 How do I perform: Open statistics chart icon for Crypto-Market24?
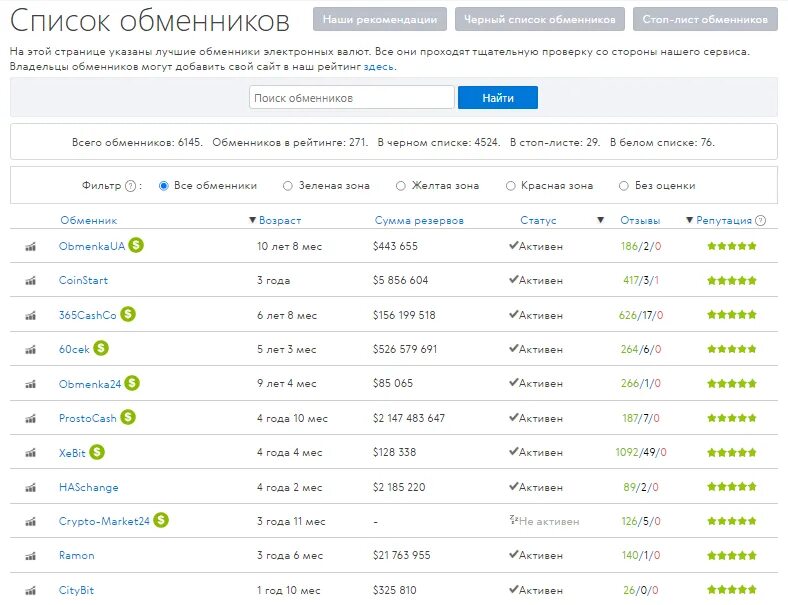[31, 522]
